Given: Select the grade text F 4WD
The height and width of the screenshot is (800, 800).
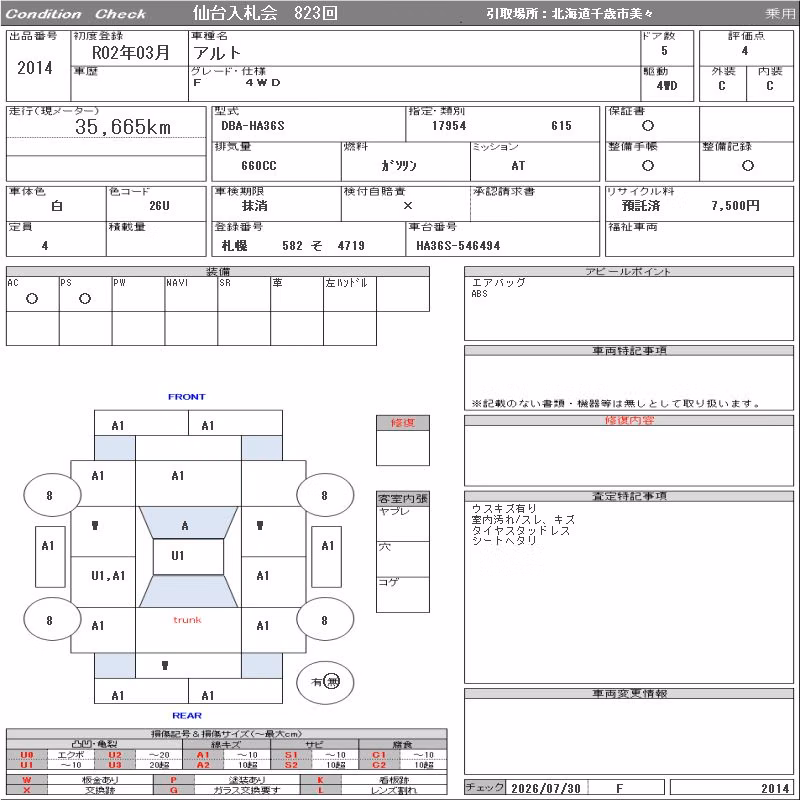Looking at the screenshot, I should (237, 83).
